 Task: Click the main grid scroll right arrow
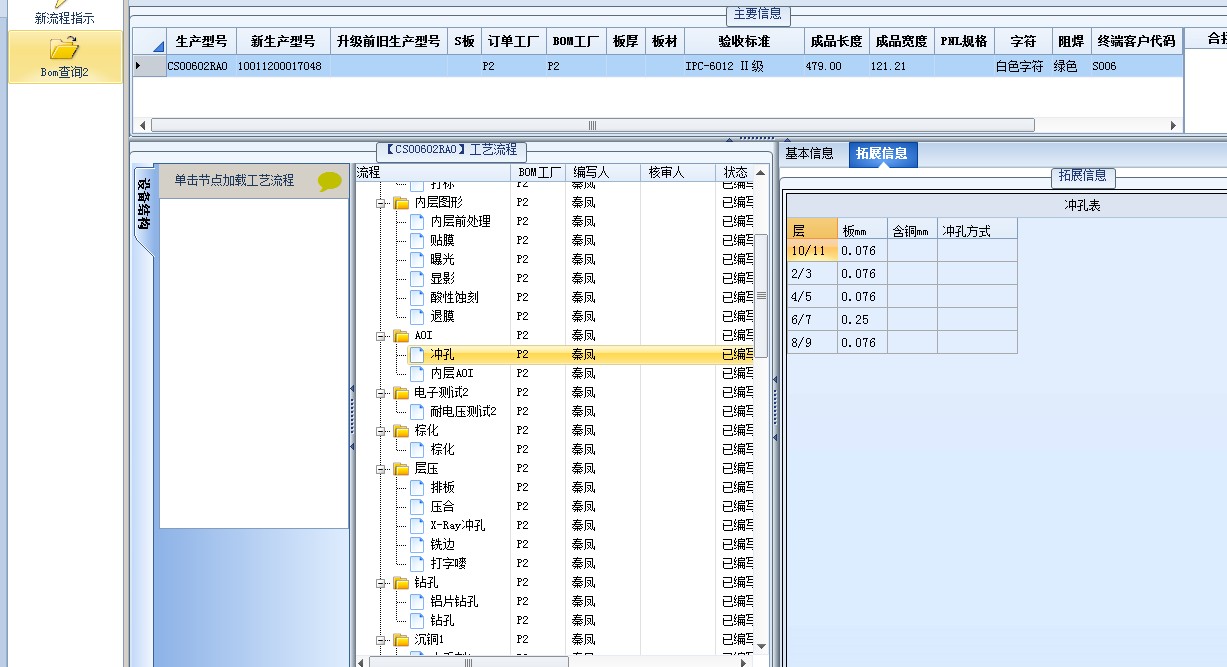[1174, 125]
